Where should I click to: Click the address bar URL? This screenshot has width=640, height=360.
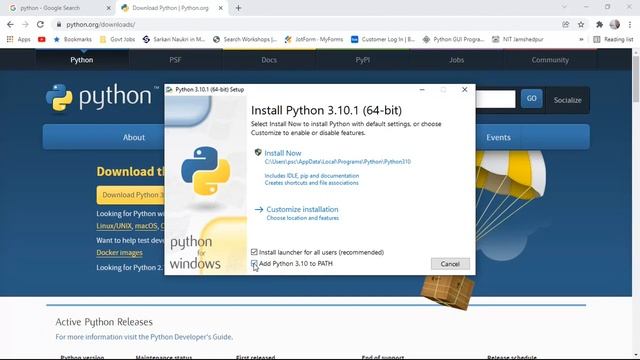100,24
